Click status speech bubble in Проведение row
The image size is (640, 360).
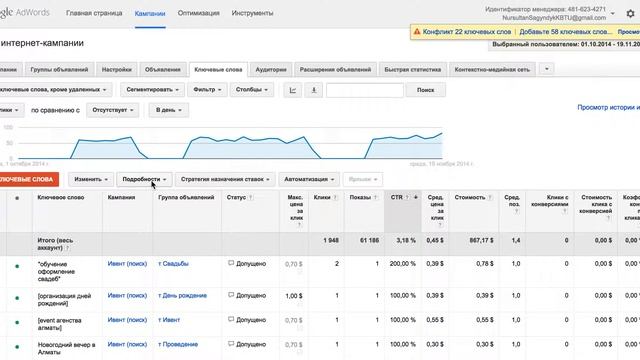[231, 344]
